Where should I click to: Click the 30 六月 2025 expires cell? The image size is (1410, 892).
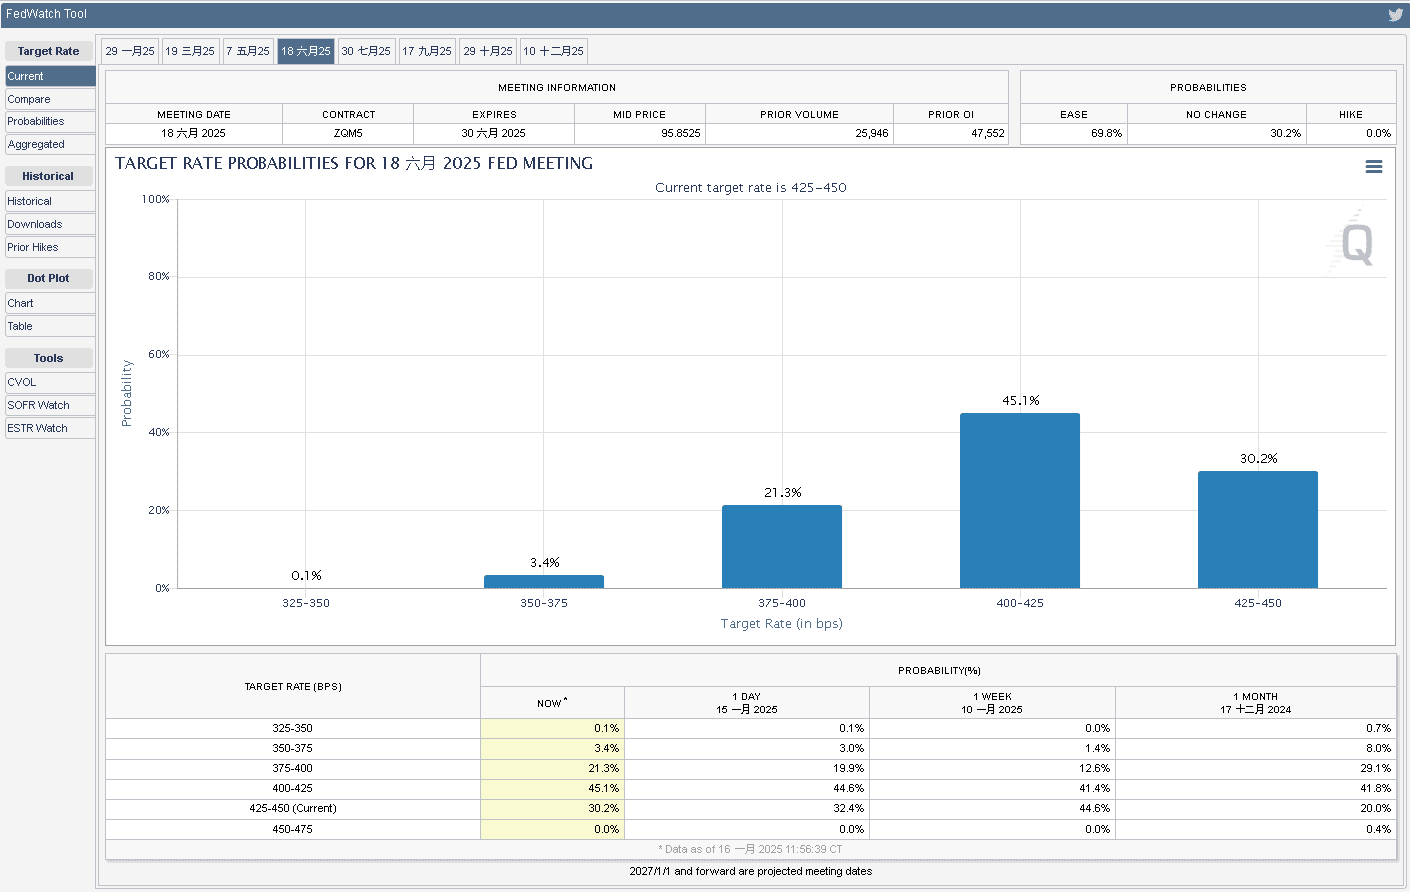(494, 133)
